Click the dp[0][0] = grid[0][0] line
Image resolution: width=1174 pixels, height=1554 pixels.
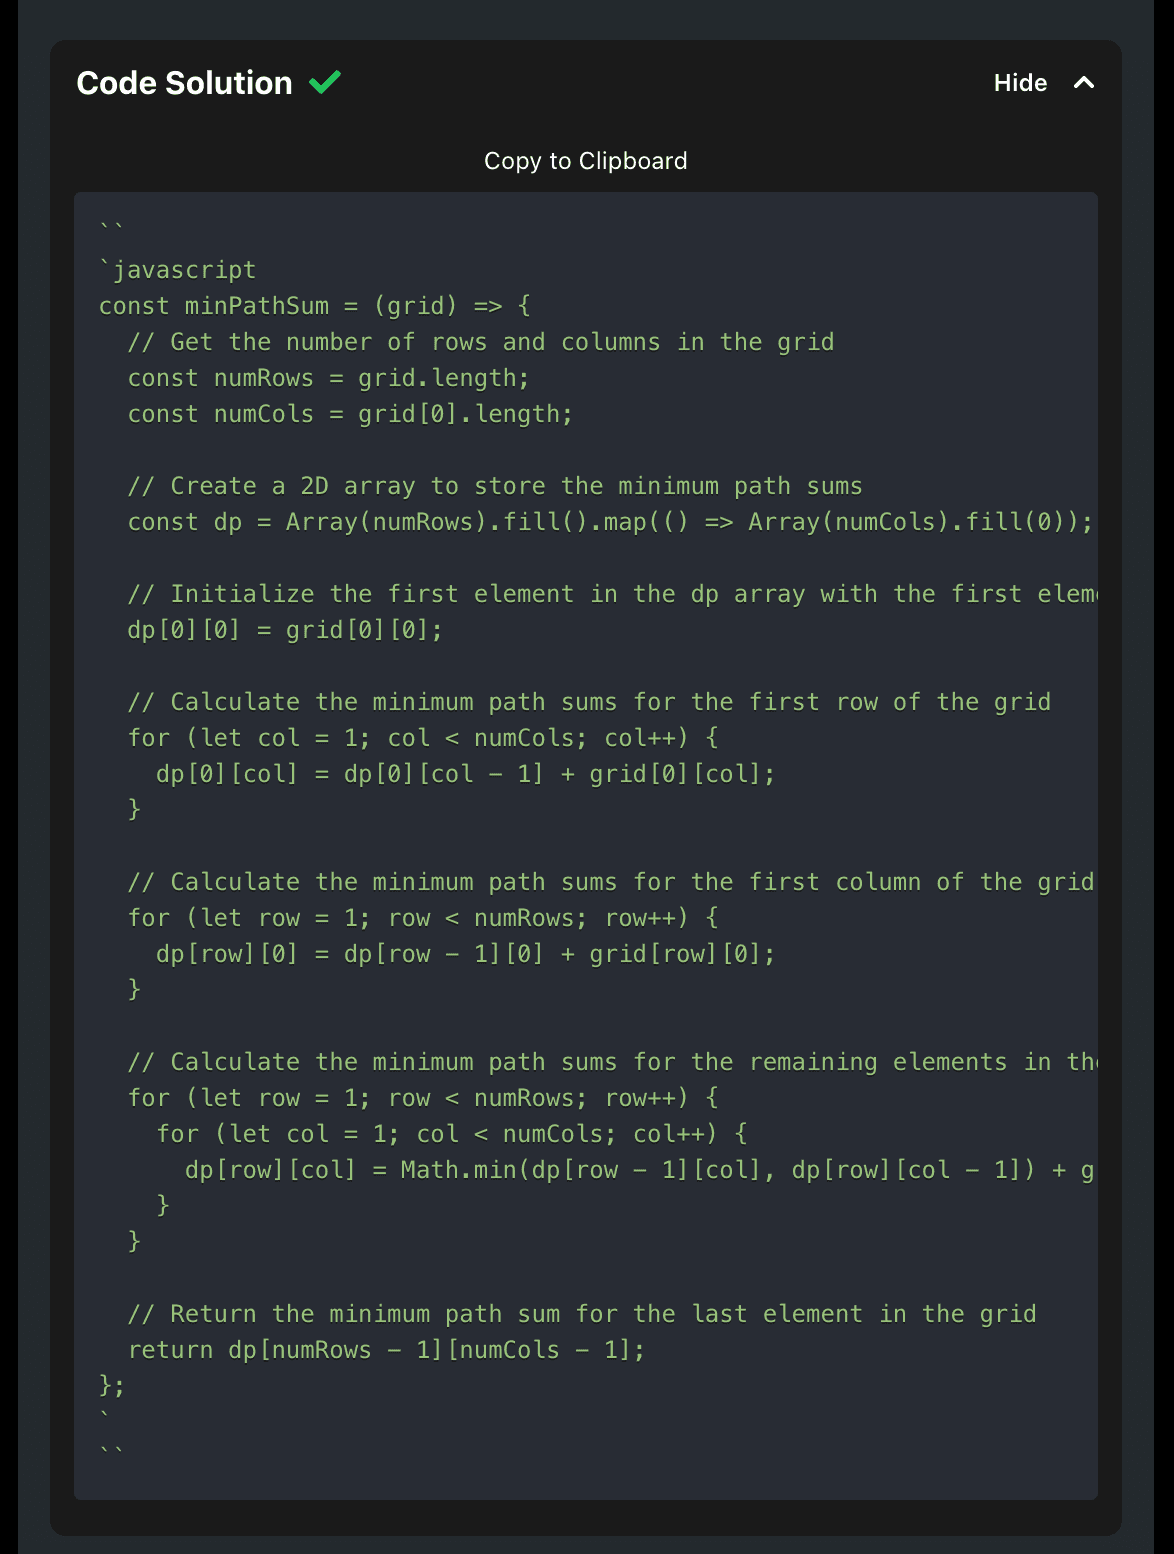click(x=285, y=630)
